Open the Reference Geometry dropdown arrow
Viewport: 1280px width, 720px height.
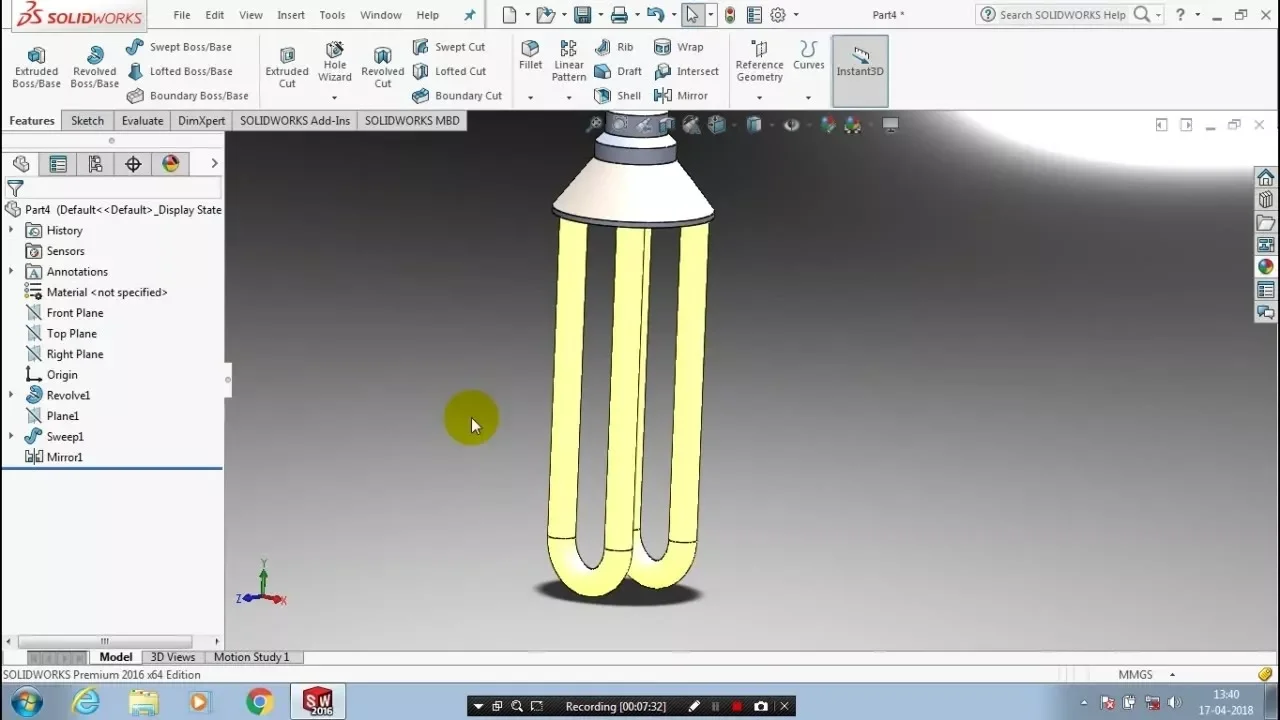(x=759, y=98)
